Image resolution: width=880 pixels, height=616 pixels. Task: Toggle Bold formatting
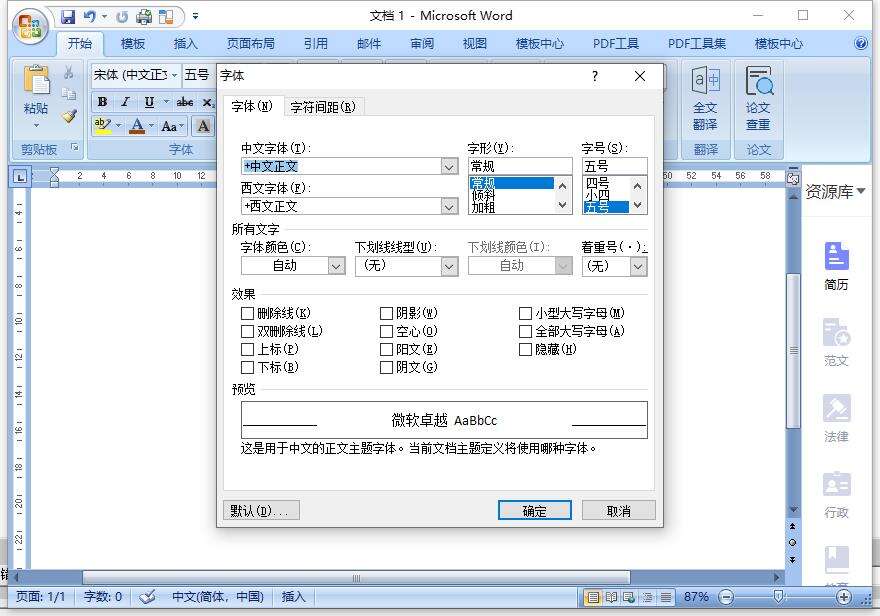pos(102,102)
